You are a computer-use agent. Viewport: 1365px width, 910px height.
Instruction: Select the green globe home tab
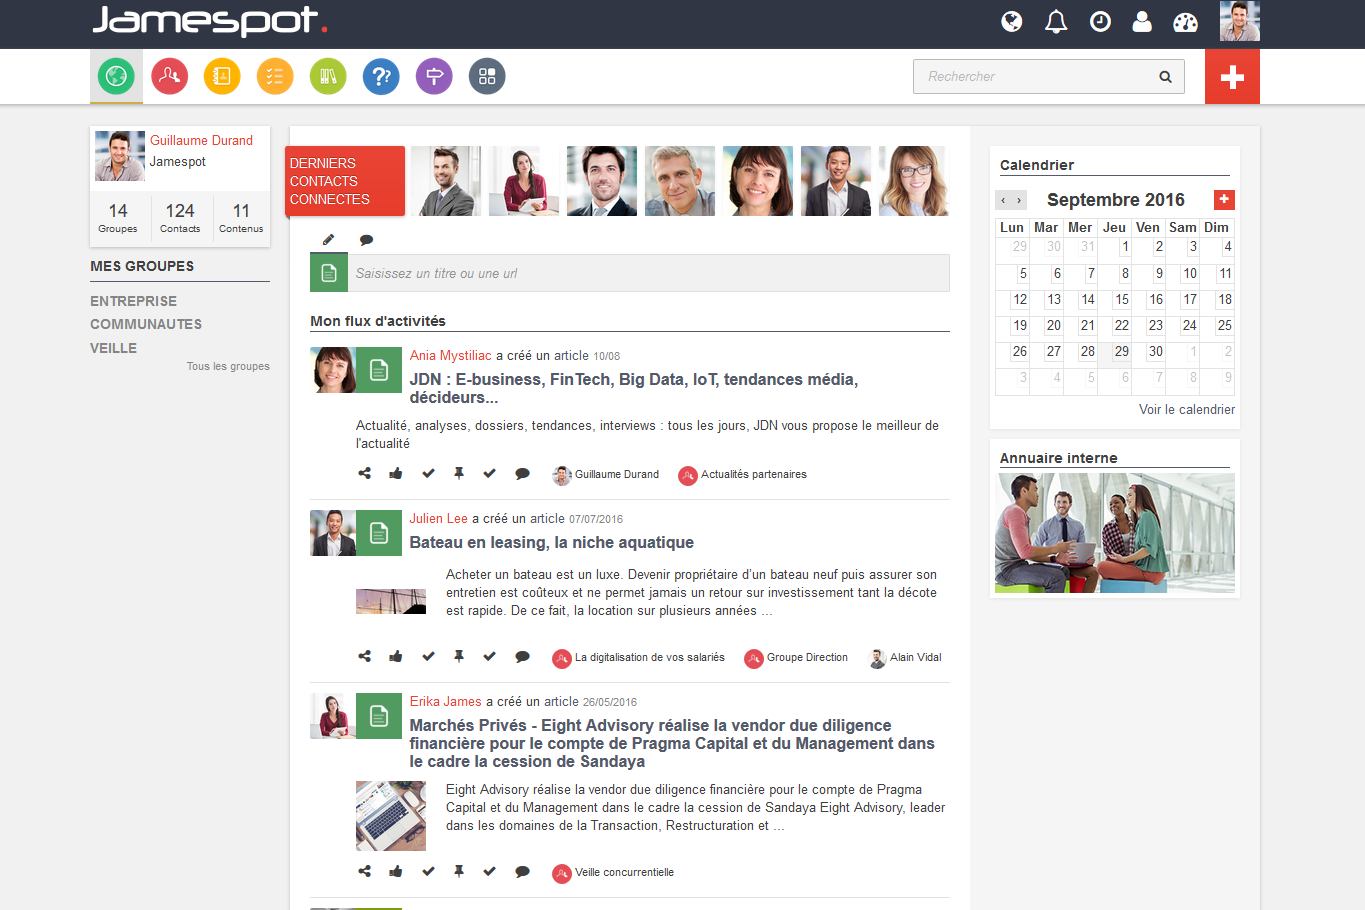coord(116,76)
